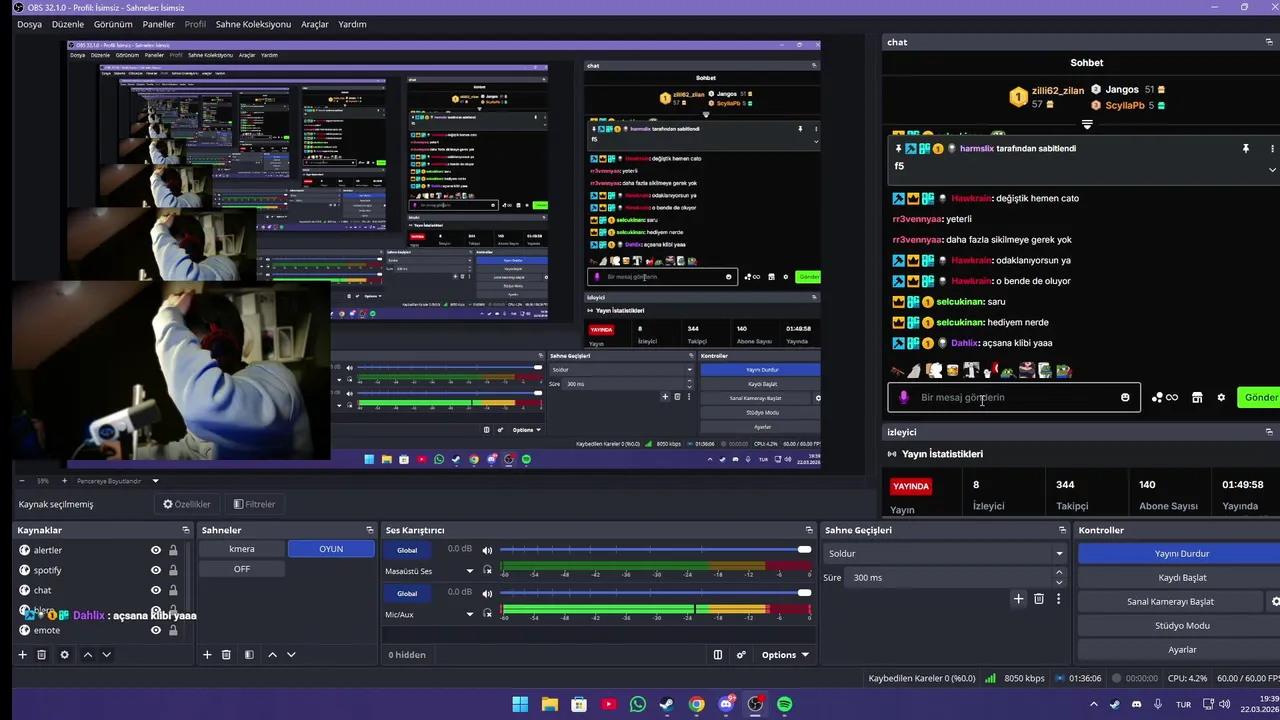This screenshot has width=1280, height=720.
Task: Unlock the chat source lock
Action: [x=173, y=590]
